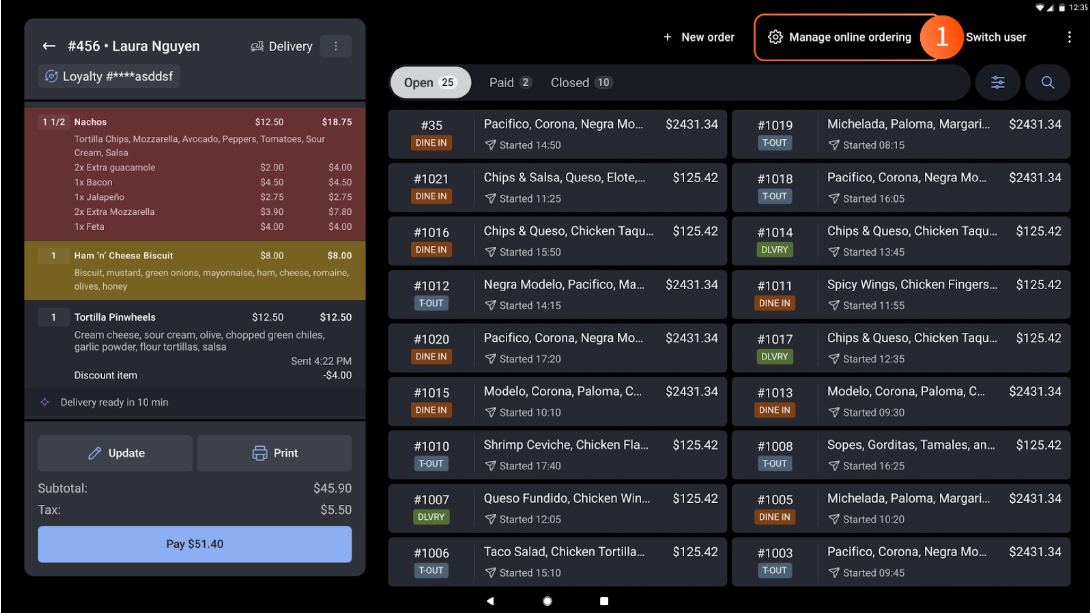This screenshot has height=613, width=1090.
Task: Switch to the Closed orders tab
Action: tap(581, 83)
